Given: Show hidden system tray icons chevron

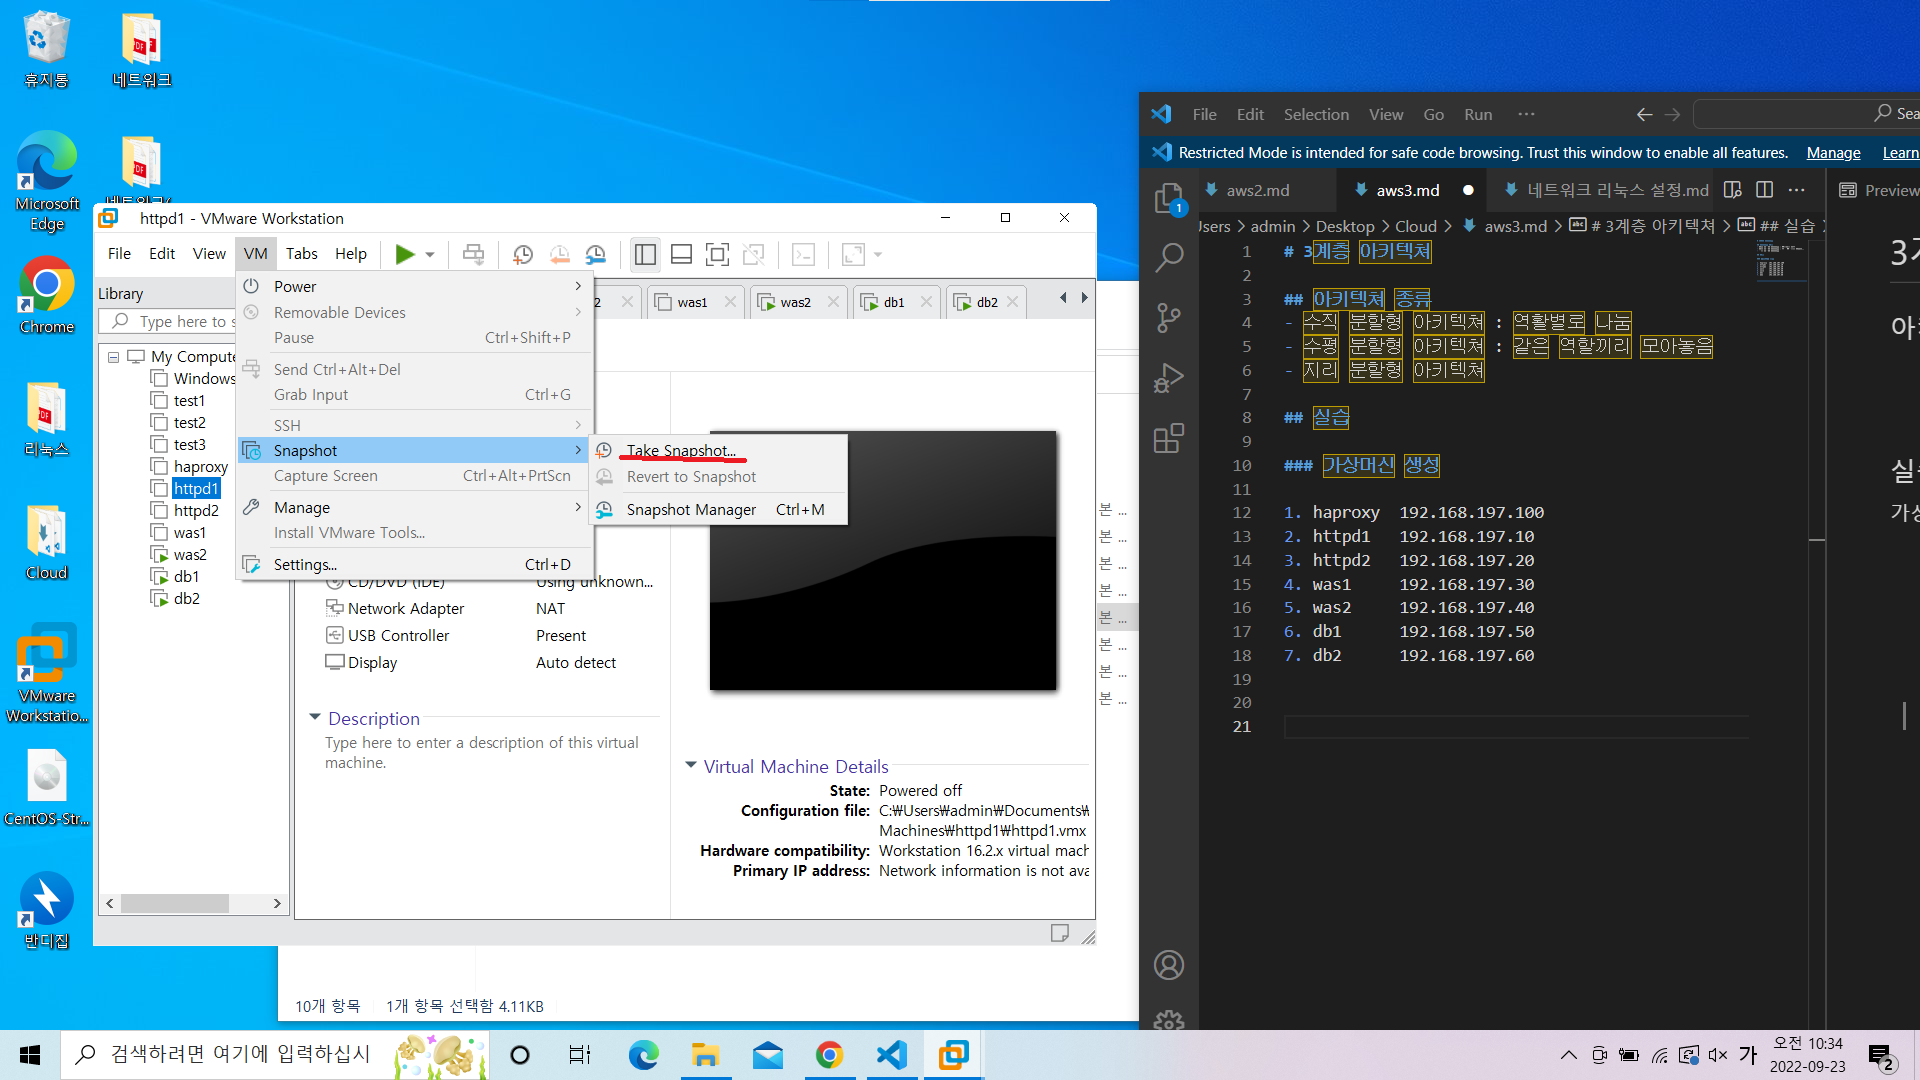Looking at the screenshot, I should click(1568, 1055).
